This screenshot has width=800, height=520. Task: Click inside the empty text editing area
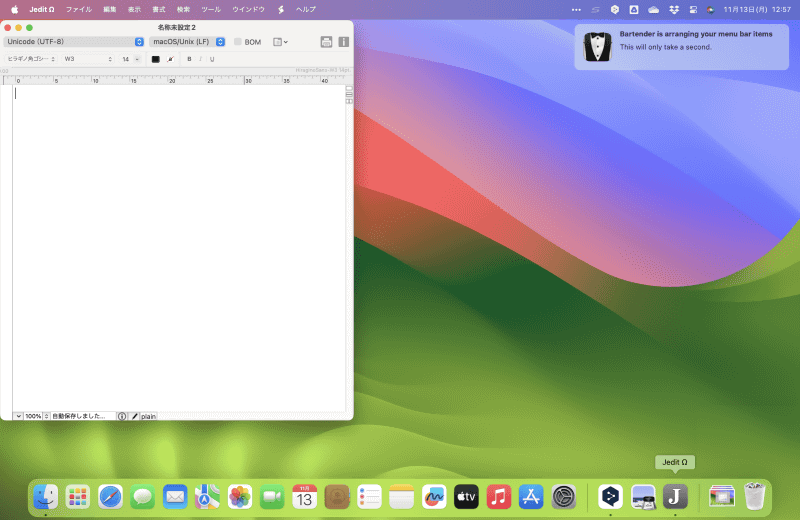coord(179,247)
